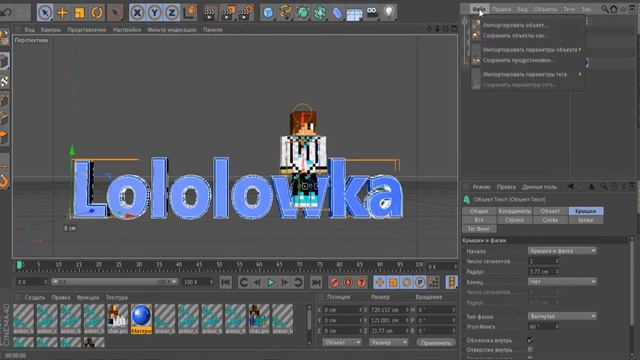Viewport: 640px width, 360px height.
Task: Open the Размер mode dropdown
Action: [x=389, y=342]
